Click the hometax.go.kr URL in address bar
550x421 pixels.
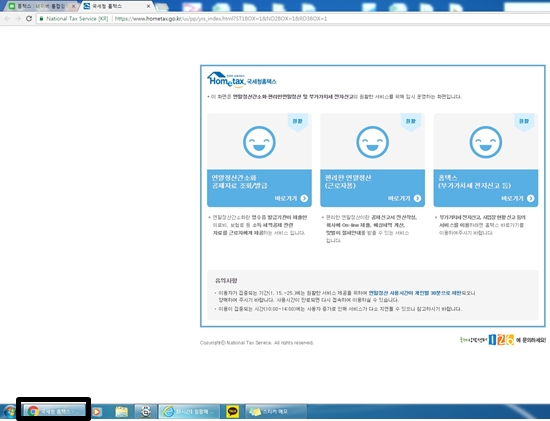(x=221, y=19)
